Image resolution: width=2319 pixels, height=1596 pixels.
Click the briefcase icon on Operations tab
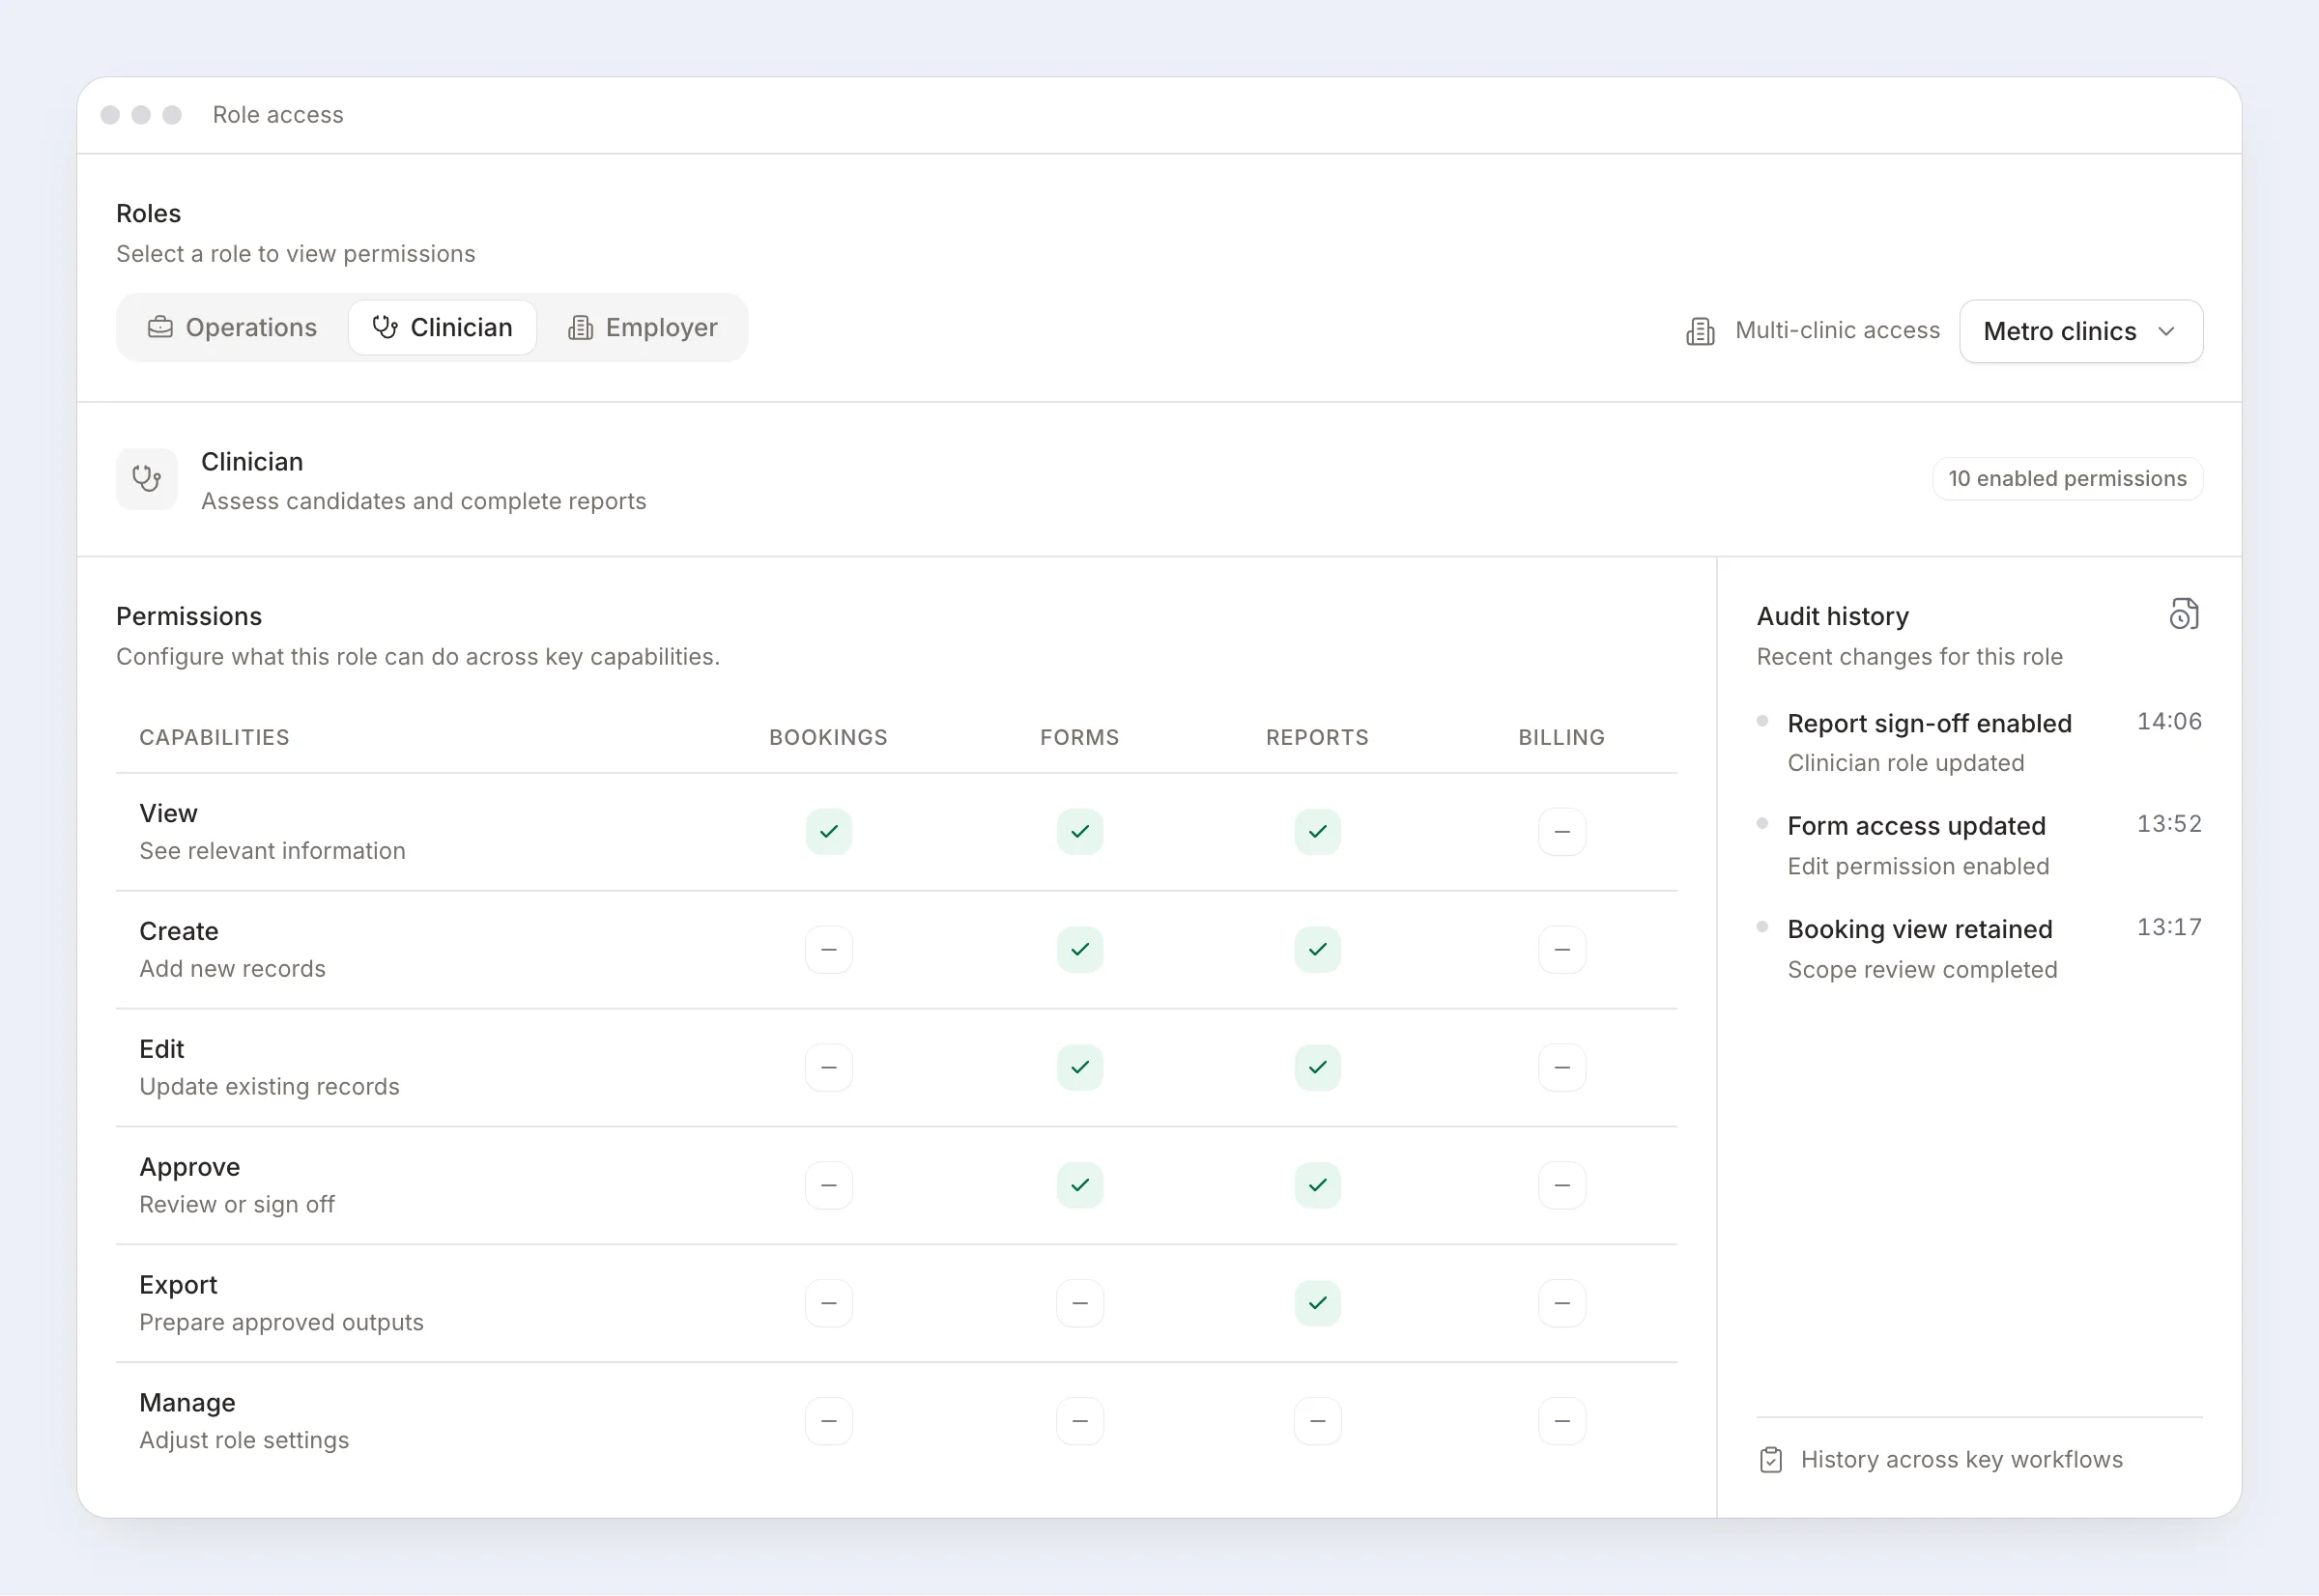click(160, 327)
